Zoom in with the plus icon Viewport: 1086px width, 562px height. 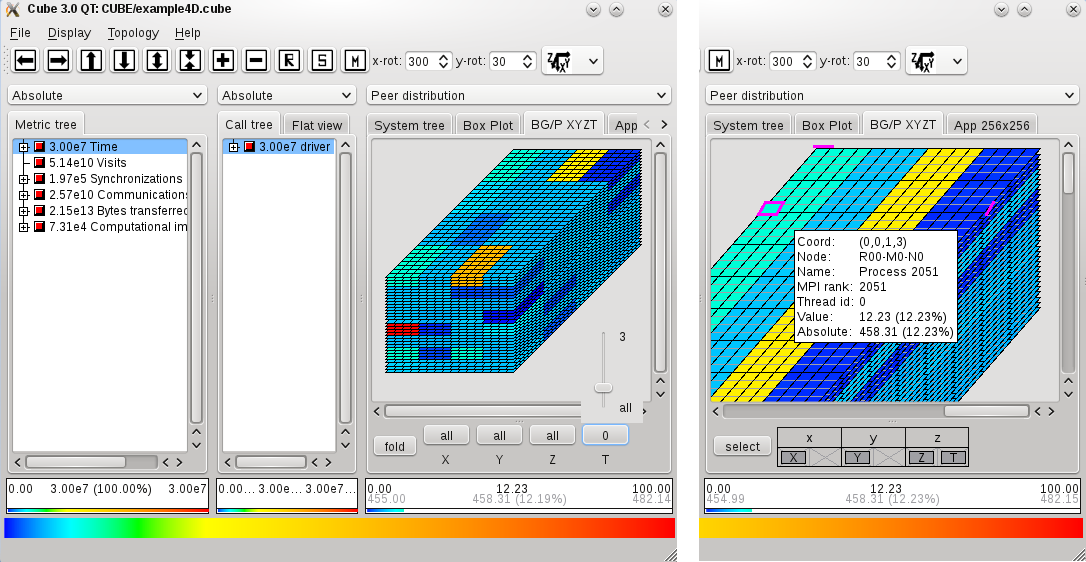click(223, 61)
